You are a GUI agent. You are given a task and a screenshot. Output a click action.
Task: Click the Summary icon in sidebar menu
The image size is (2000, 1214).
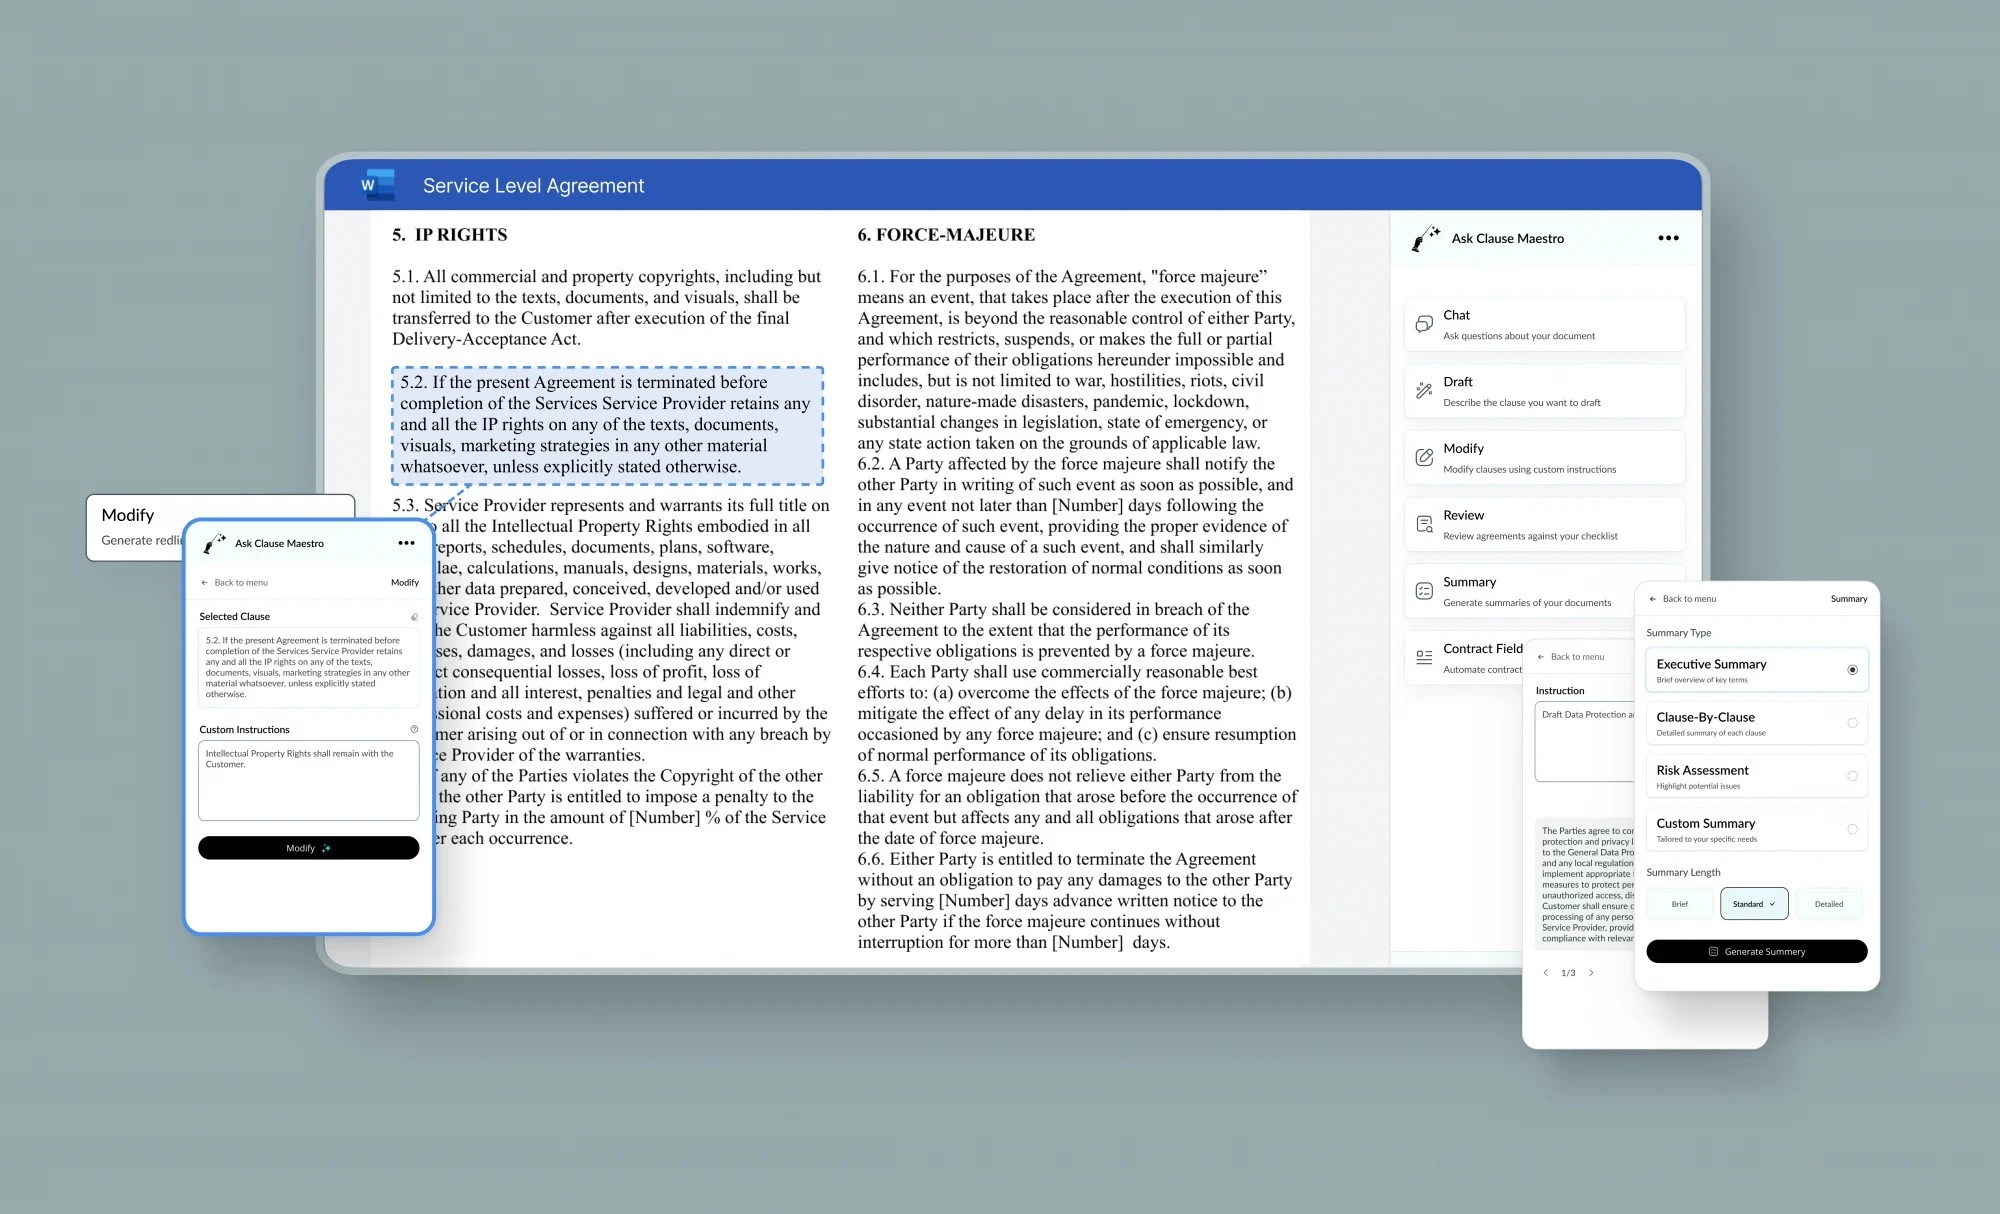click(1424, 591)
